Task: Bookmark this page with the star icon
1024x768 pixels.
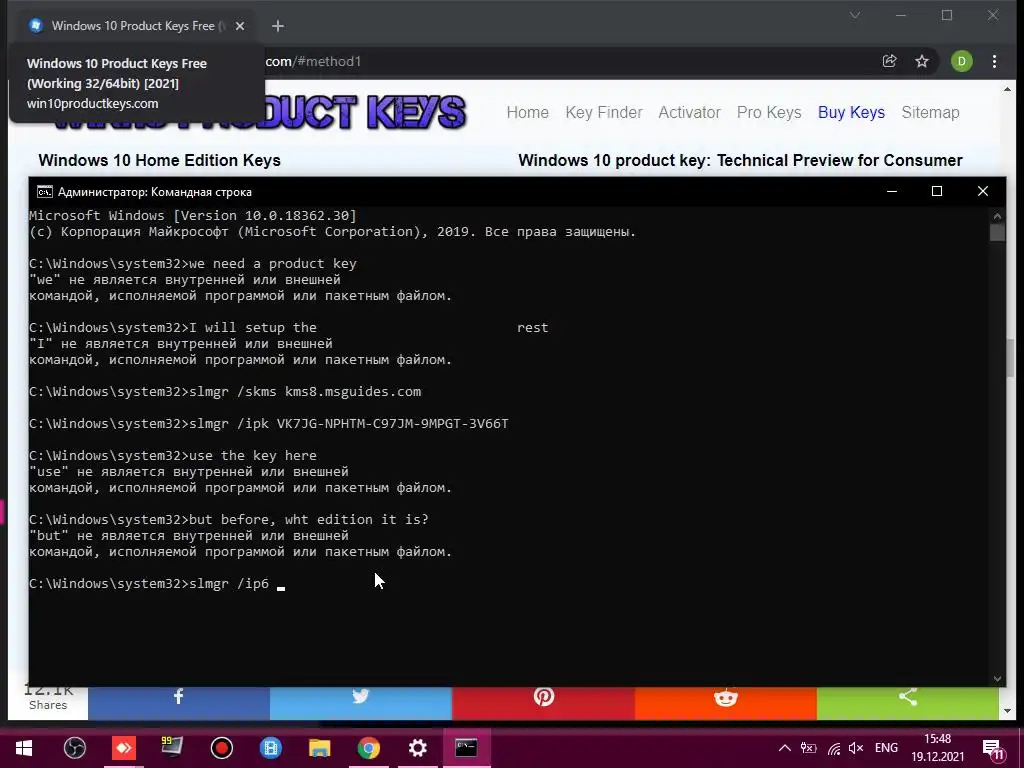Action: click(x=921, y=61)
